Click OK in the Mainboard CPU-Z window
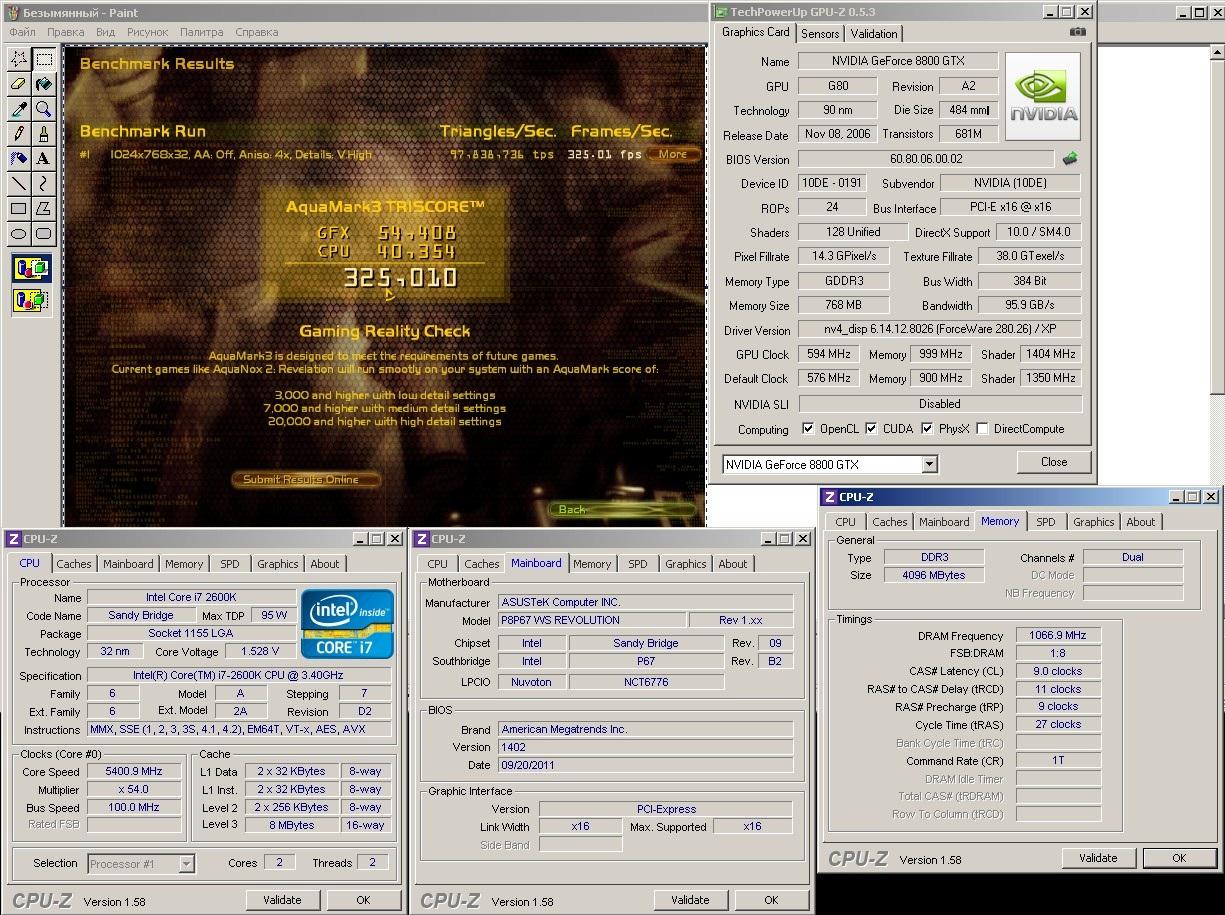This screenshot has height=915, width=1225. click(771, 900)
